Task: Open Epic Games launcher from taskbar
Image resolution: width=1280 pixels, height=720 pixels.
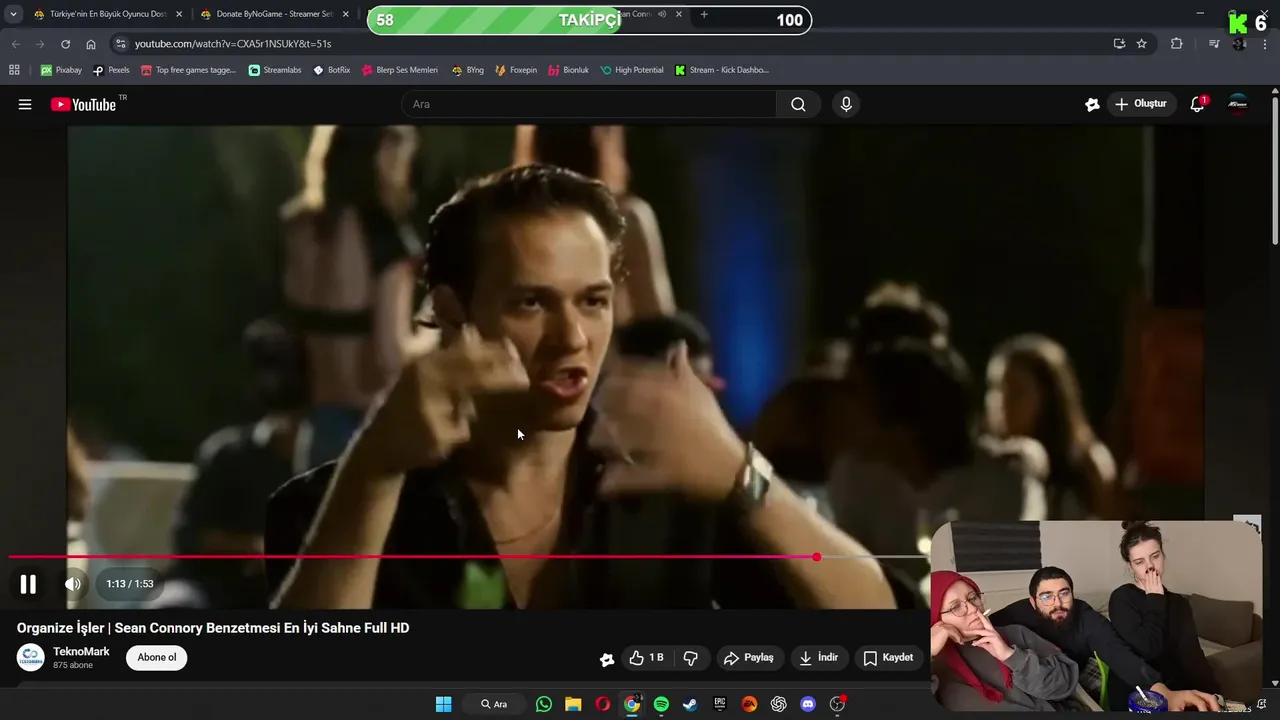Action: 720,704
